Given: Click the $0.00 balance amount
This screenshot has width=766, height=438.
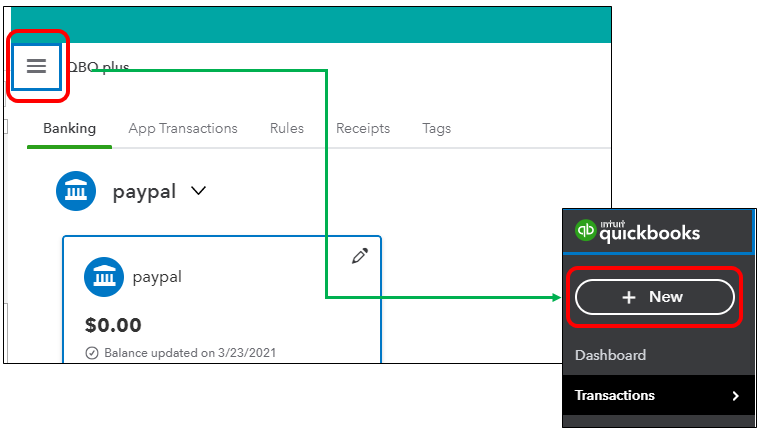Looking at the screenshot, I should (x=113, y=325).
